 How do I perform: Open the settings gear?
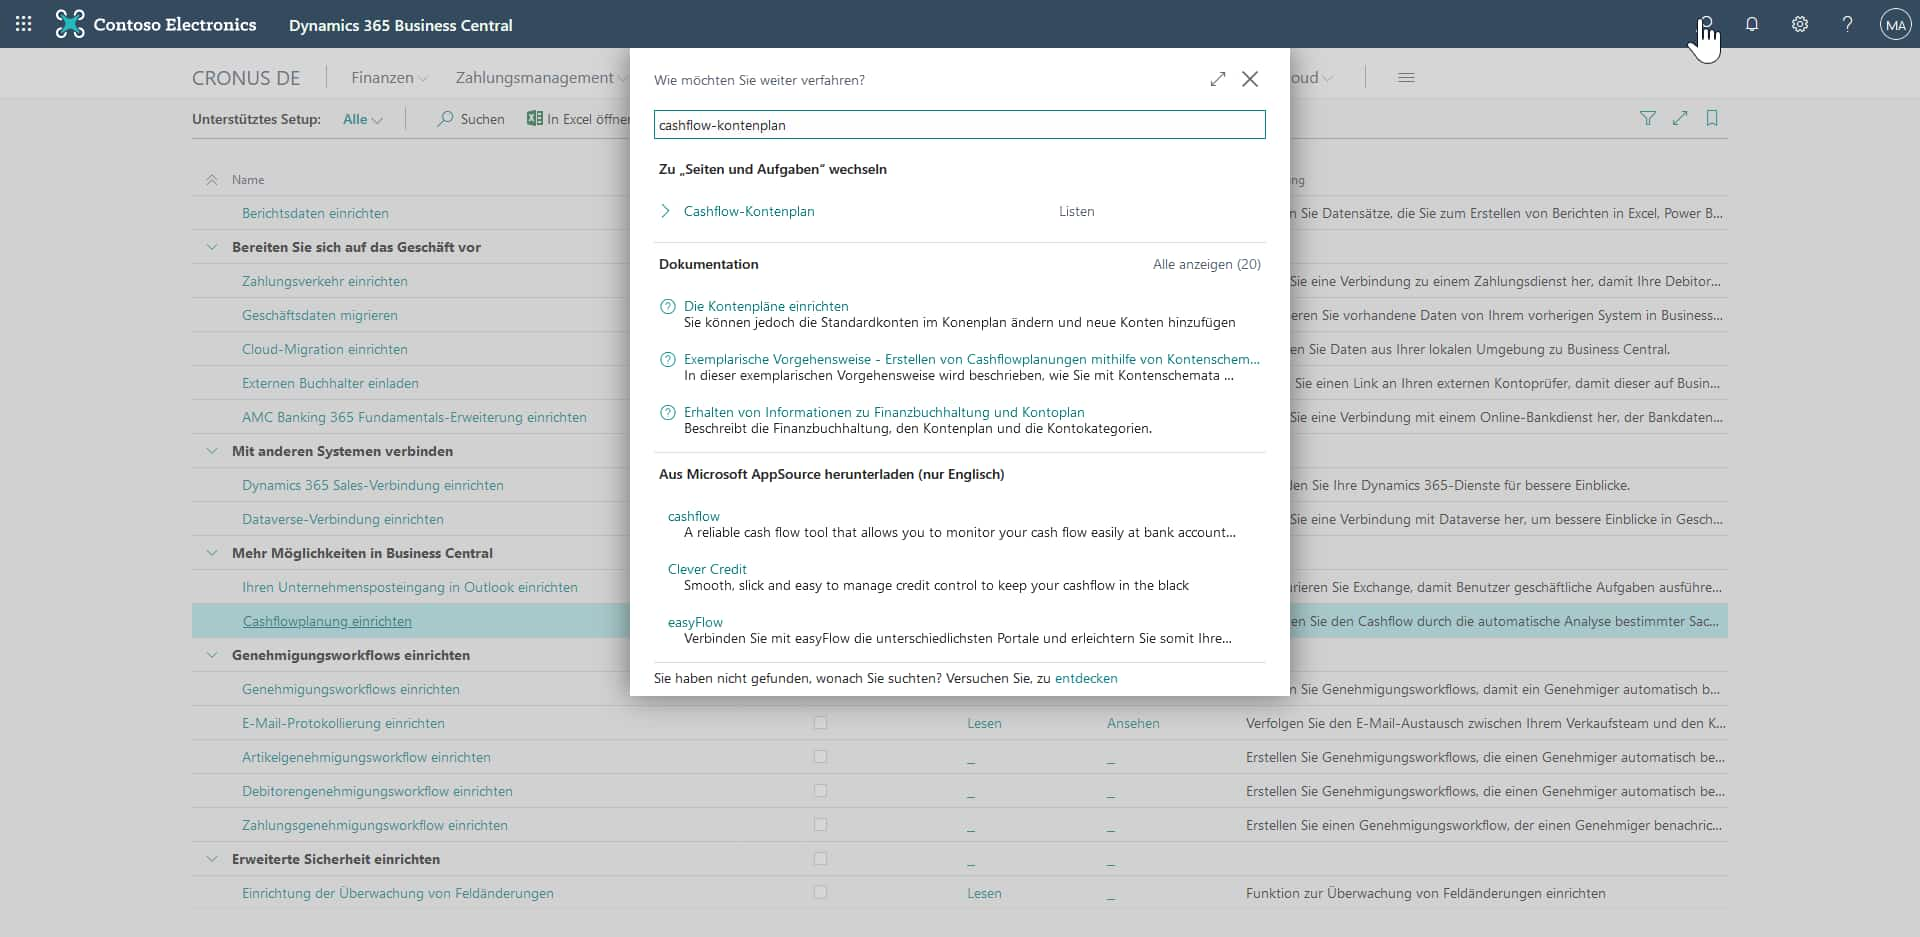(1800, 24)
